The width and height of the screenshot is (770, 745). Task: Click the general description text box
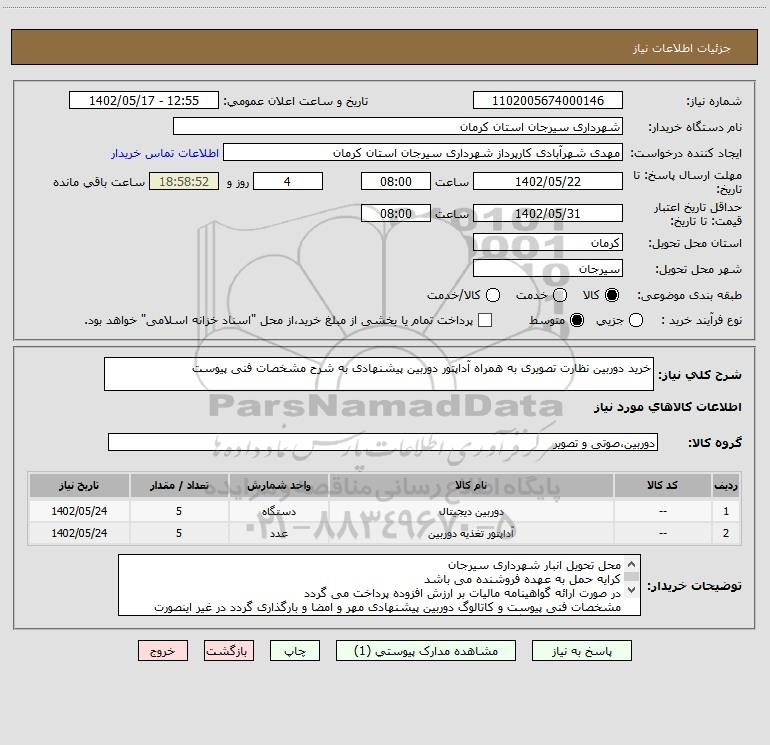pos(379,374)
